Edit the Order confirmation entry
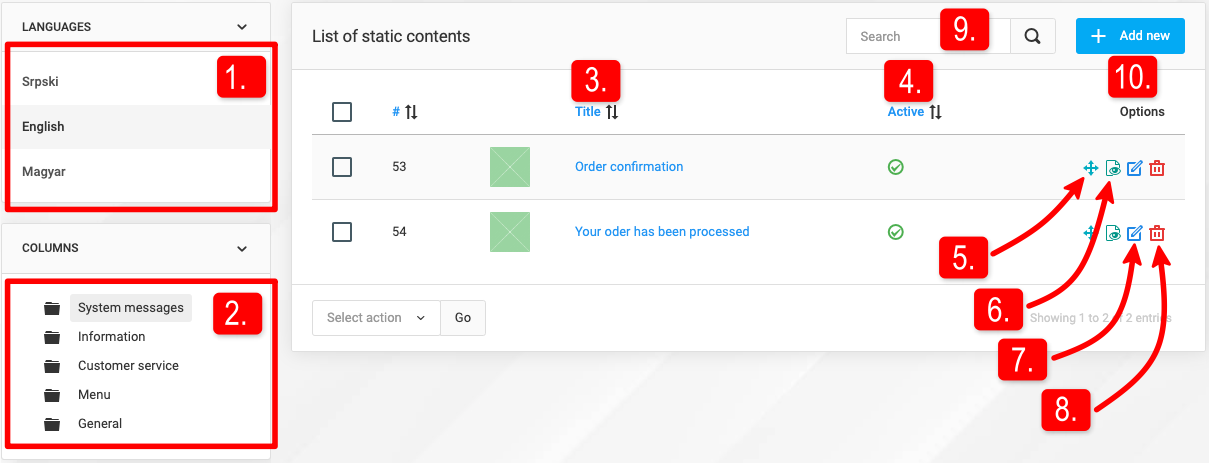1209x463 pixels. 1135,168
